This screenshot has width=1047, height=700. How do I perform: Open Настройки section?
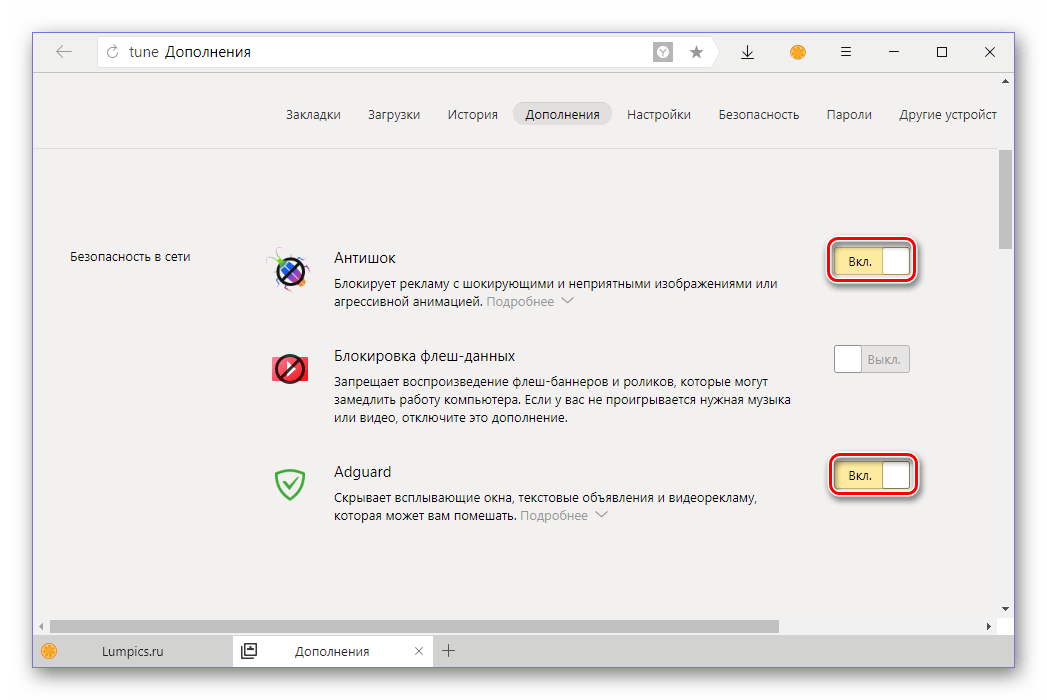click(x=659, y=114)
